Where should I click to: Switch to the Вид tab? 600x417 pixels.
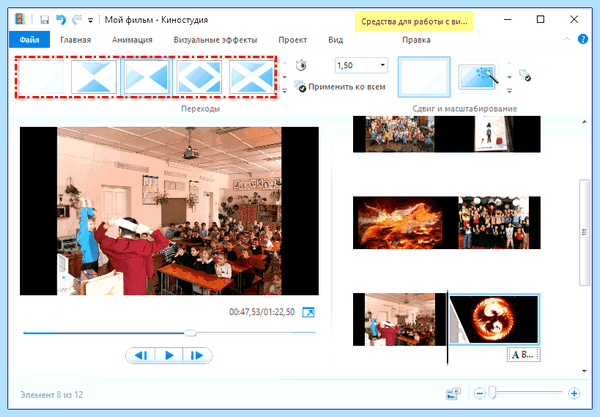pyautogui.click(x=336, y=40)
